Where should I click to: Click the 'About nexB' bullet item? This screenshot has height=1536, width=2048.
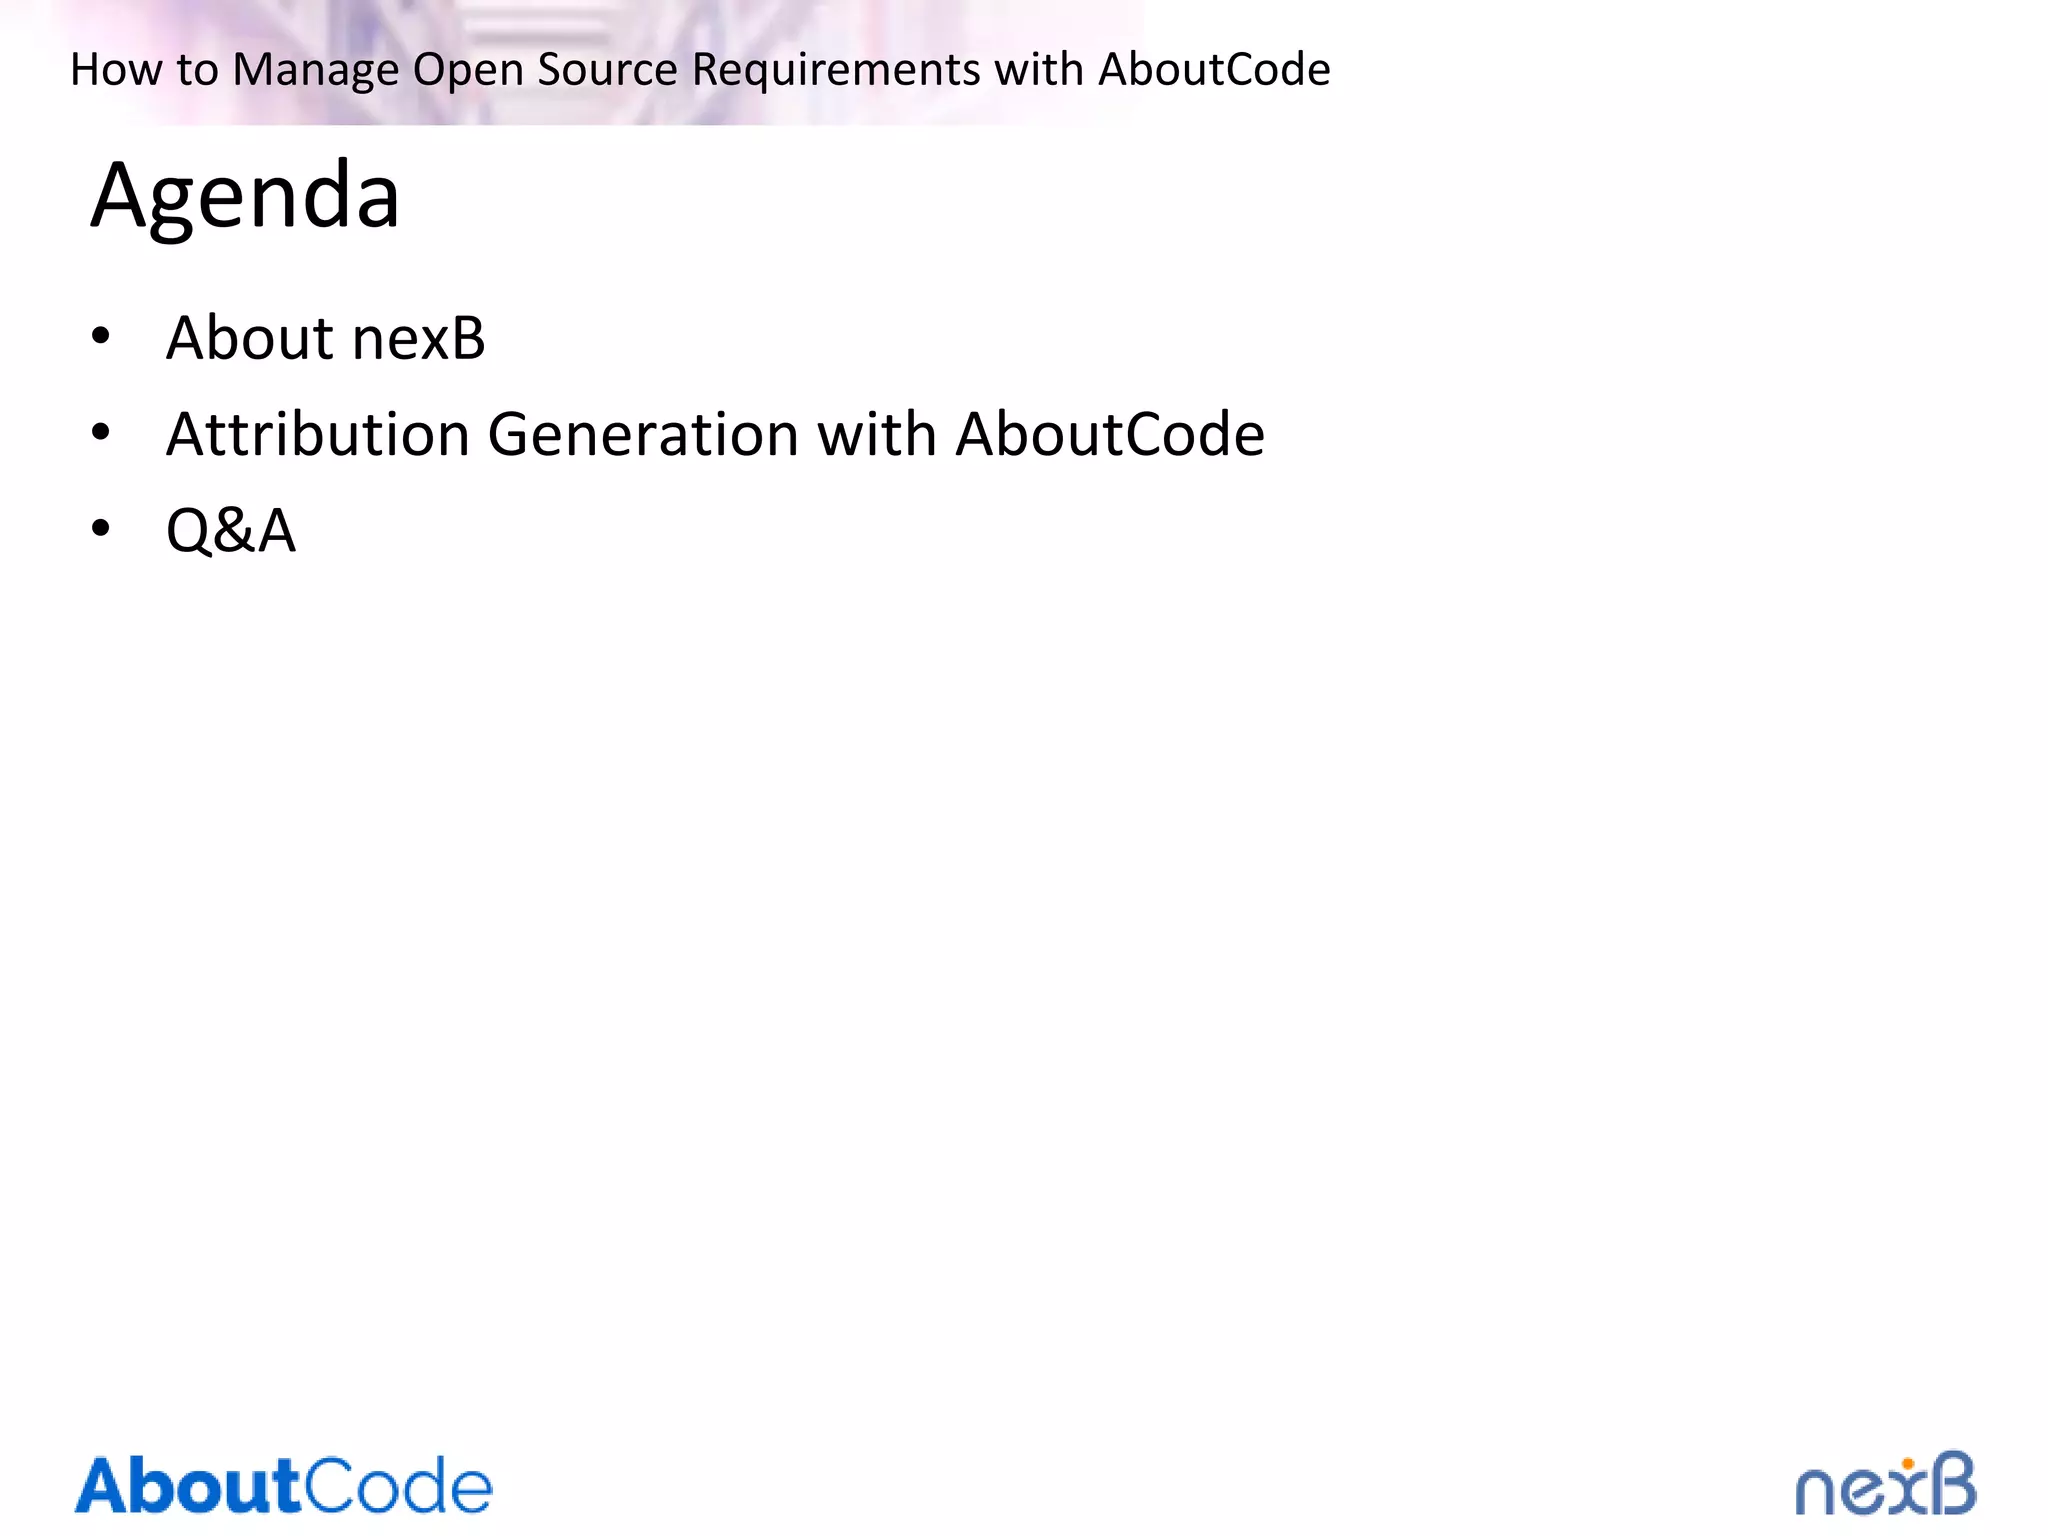[x=326, y=338]
